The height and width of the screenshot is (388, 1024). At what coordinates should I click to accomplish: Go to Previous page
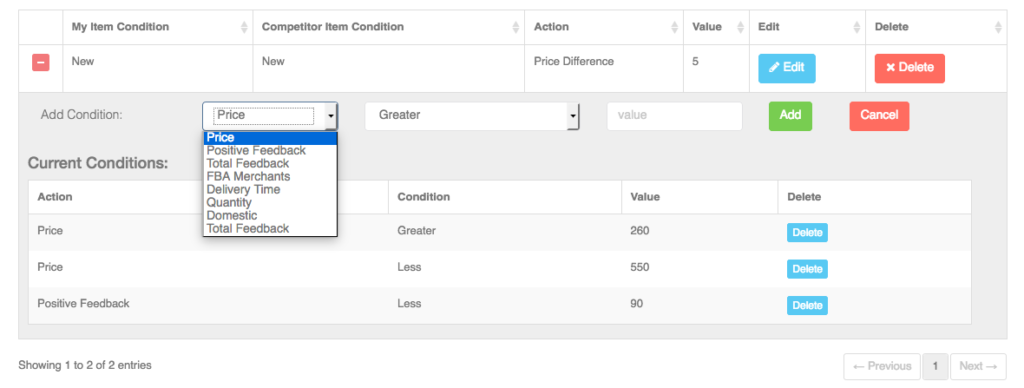(882, 366)
